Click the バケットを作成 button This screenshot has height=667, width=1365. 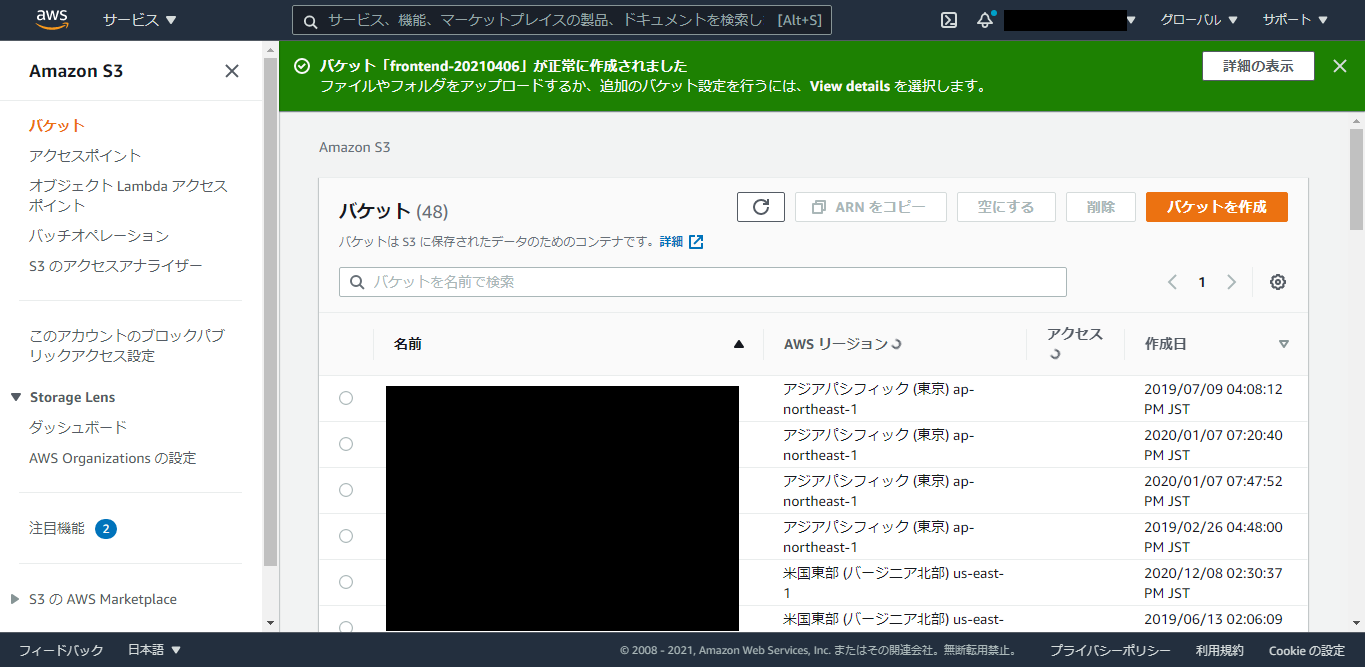[1217, 207]
